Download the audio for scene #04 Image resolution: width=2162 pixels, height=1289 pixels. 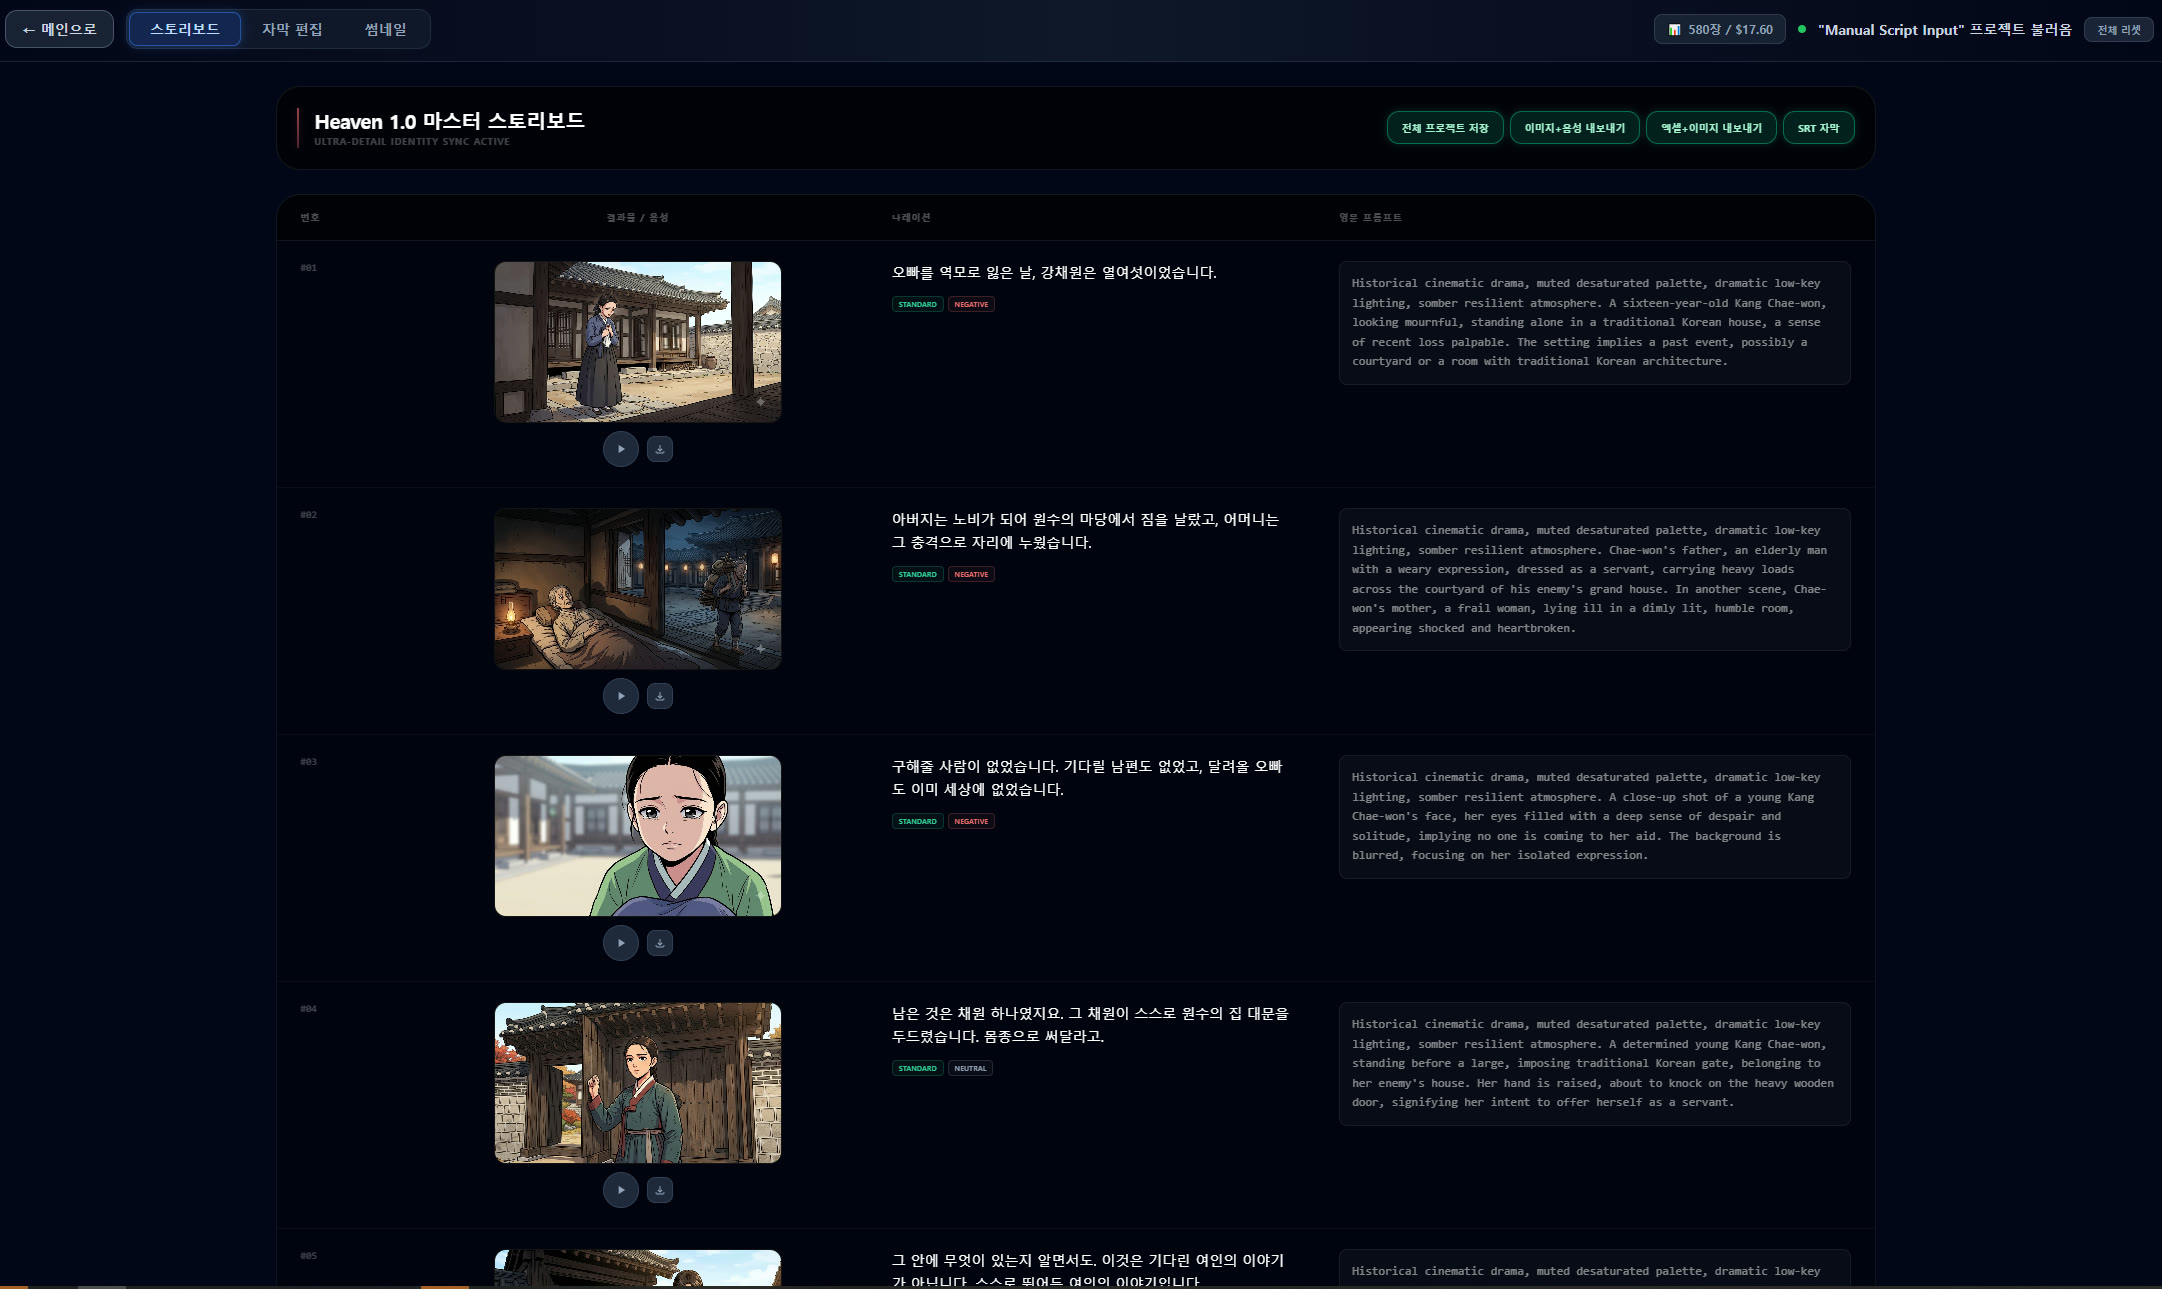(x=660, y=1190)
